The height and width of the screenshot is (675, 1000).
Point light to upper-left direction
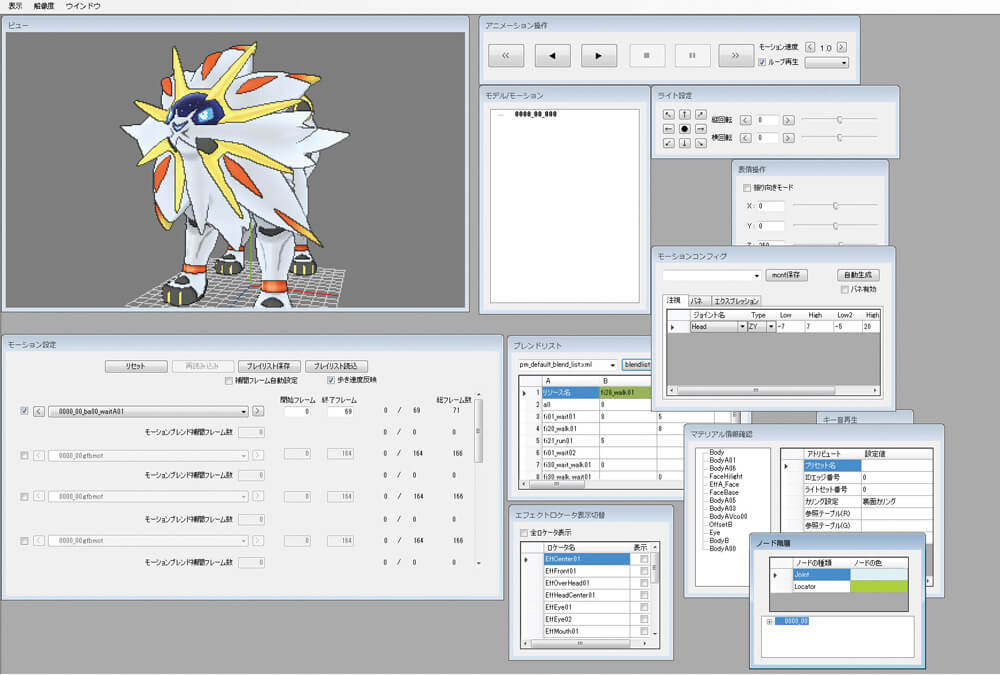pyautogui.click(x=668, y=114)
